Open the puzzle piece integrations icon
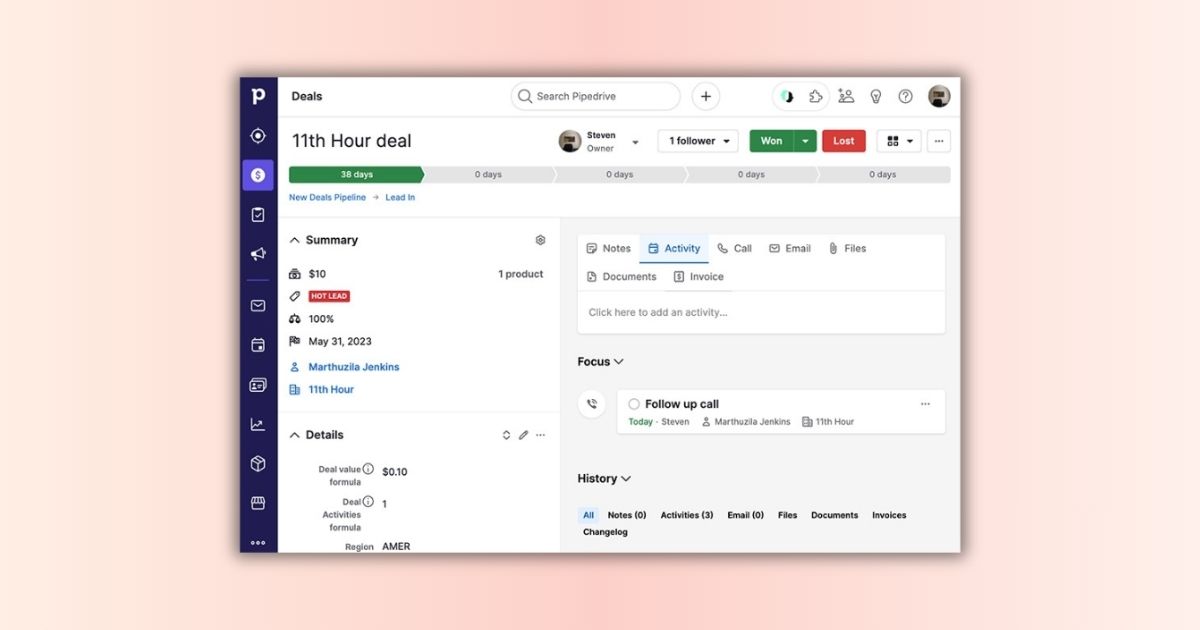The height and width of the screenshot is (630, 1200). coord(816,96)
